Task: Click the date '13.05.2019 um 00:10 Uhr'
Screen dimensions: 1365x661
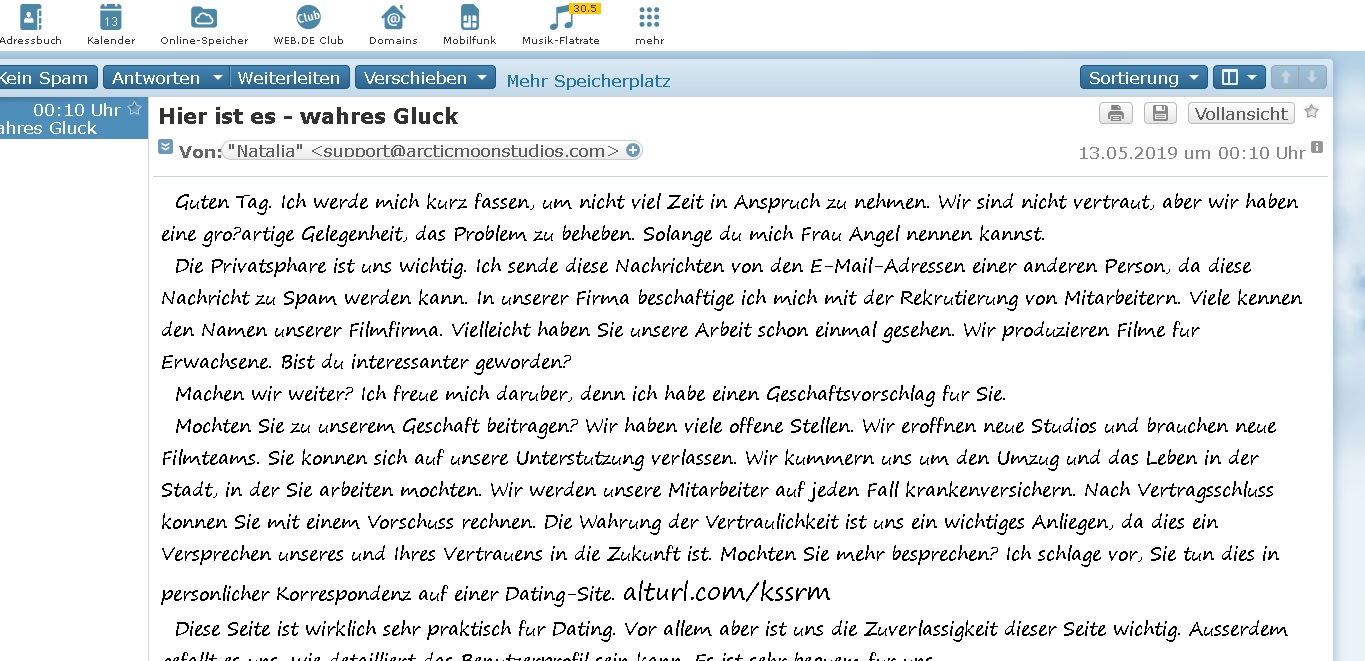Action: click(x=1191, y=153)
